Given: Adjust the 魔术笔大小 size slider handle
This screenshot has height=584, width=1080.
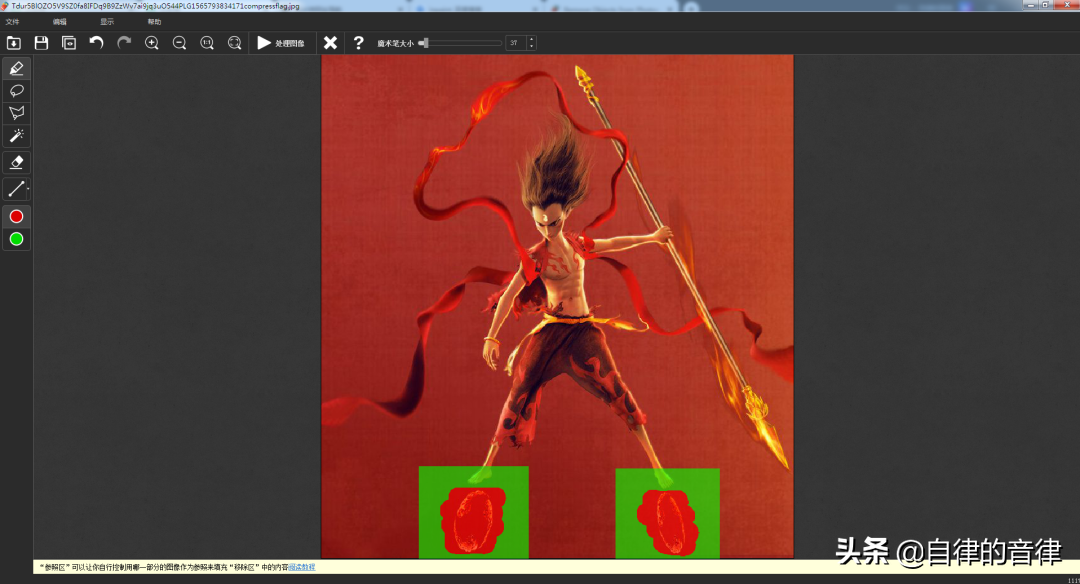Looking at the screenshot, I should point(425,43).
